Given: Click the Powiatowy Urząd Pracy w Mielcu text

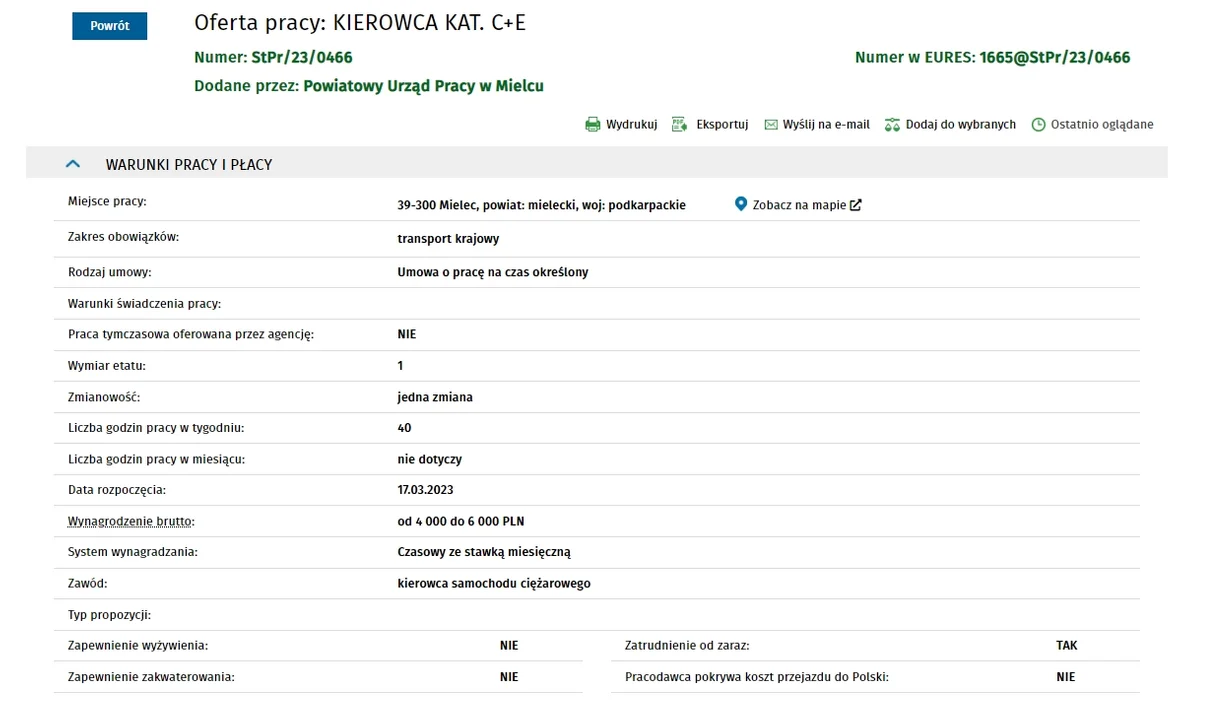Looking at the screenshot, I should (423, 86).
